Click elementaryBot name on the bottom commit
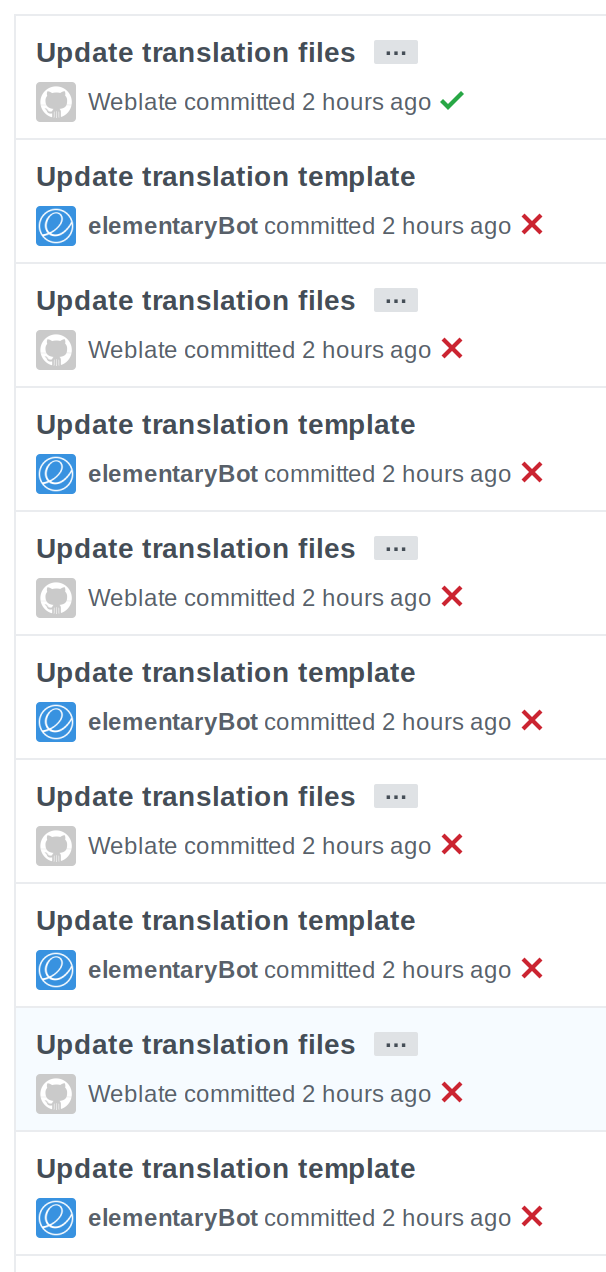The image size is (606, 1272). pos(173,1218)
